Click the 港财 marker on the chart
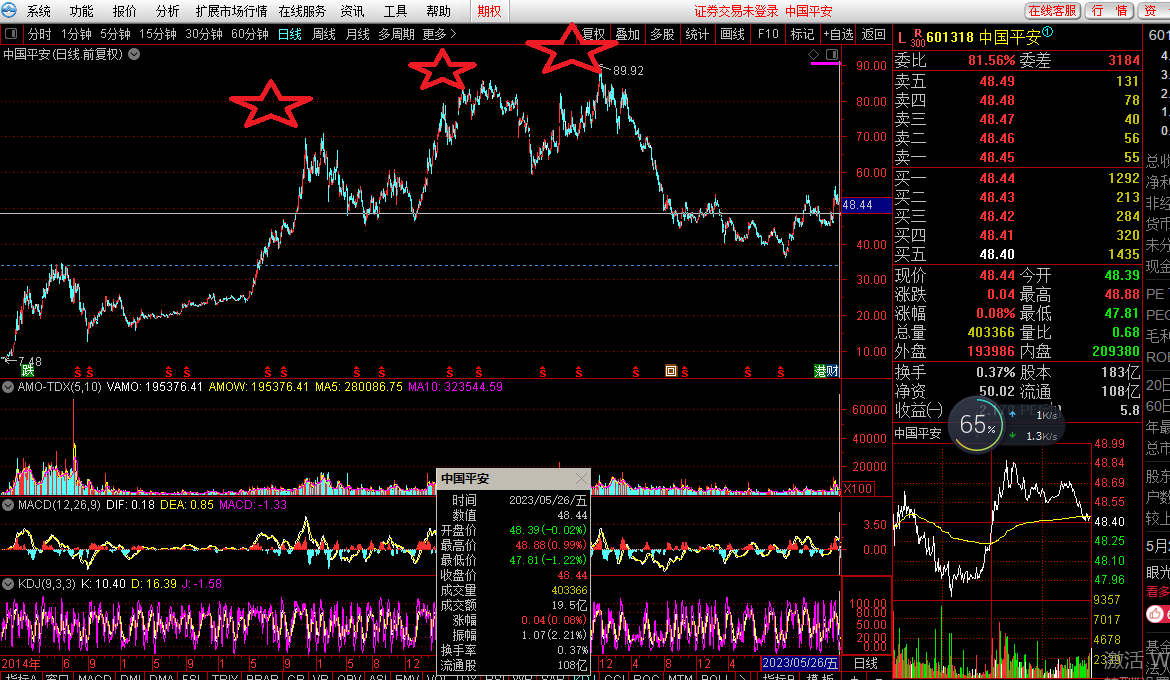Screen dimensions: 1170x680 [826, 371]
